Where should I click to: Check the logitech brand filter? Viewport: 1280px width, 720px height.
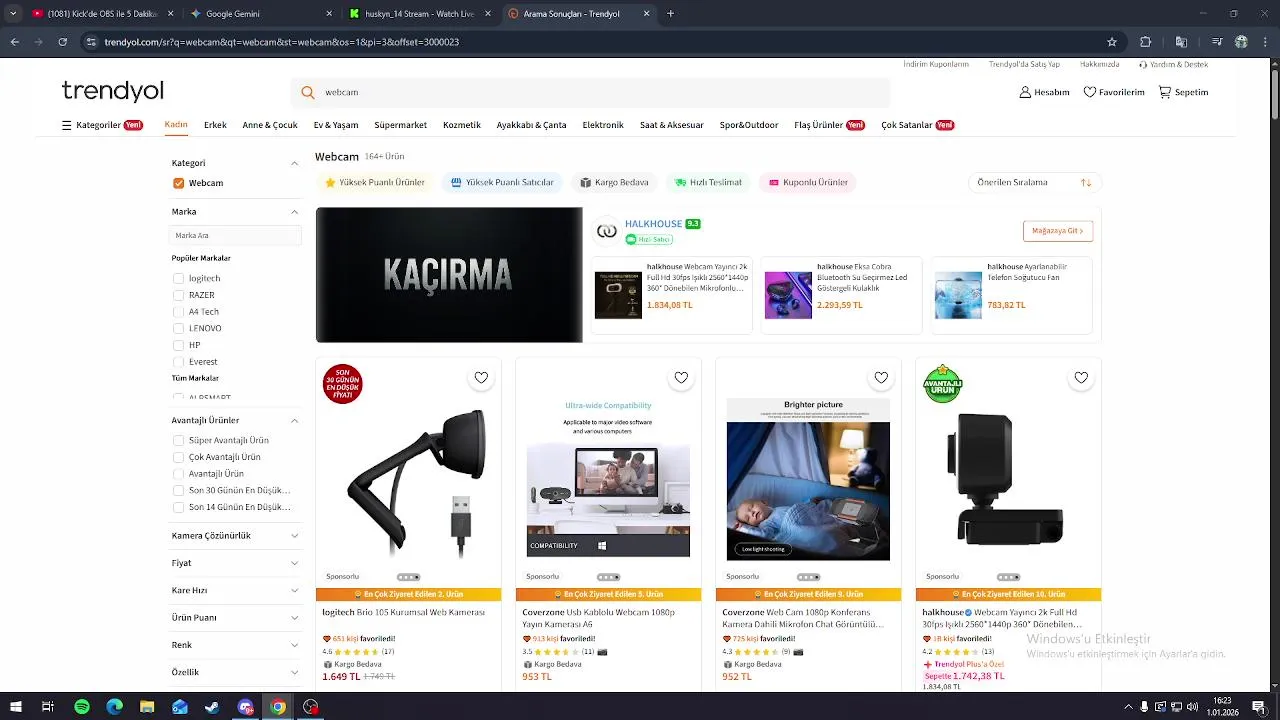pos(178,279)
